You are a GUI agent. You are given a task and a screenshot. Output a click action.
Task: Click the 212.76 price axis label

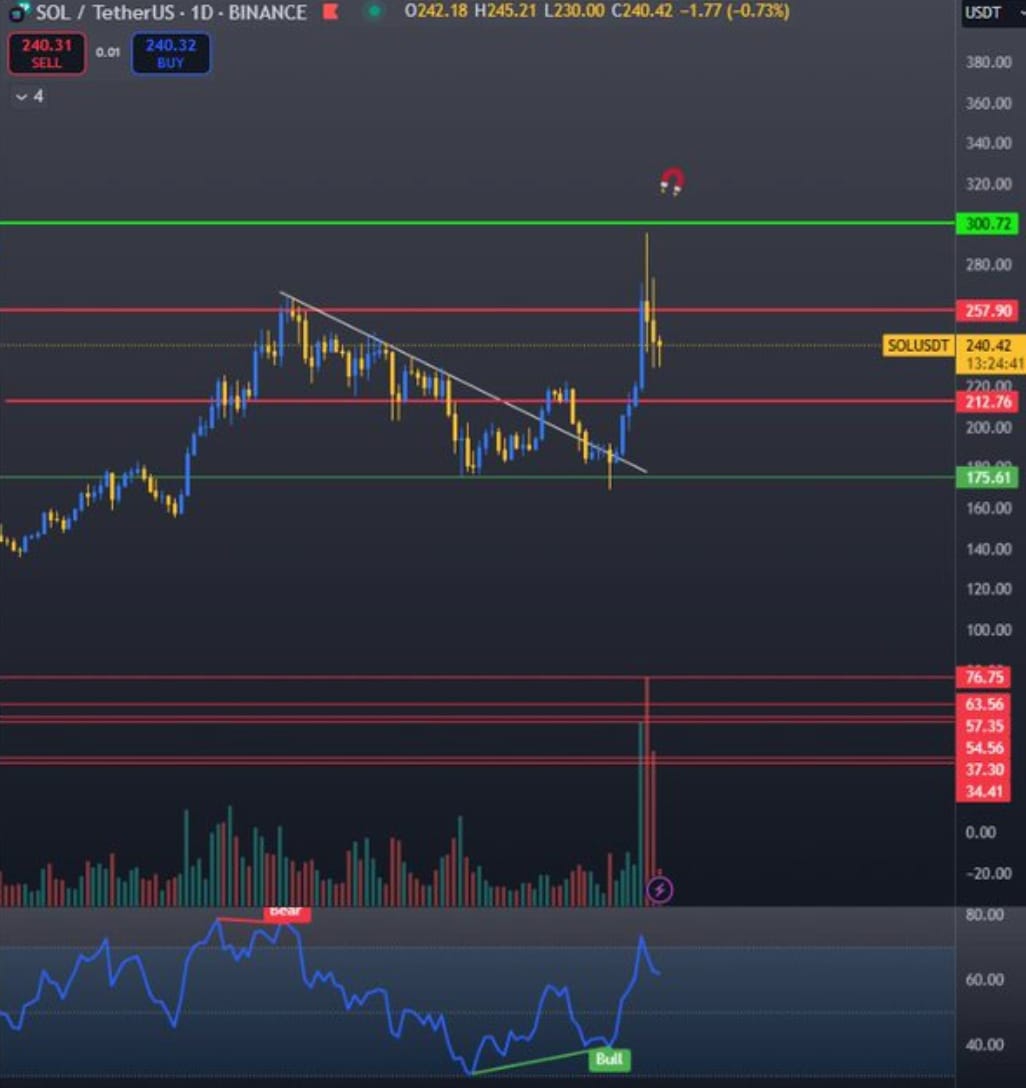tap(986, 403)
